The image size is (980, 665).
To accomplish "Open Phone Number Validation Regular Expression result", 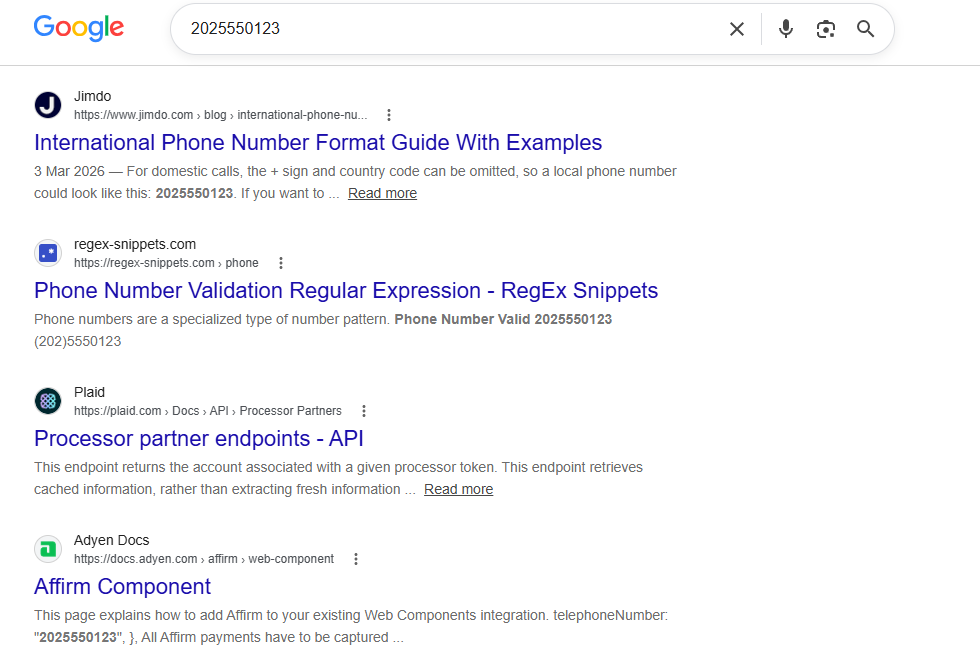I will coord(346,291).
